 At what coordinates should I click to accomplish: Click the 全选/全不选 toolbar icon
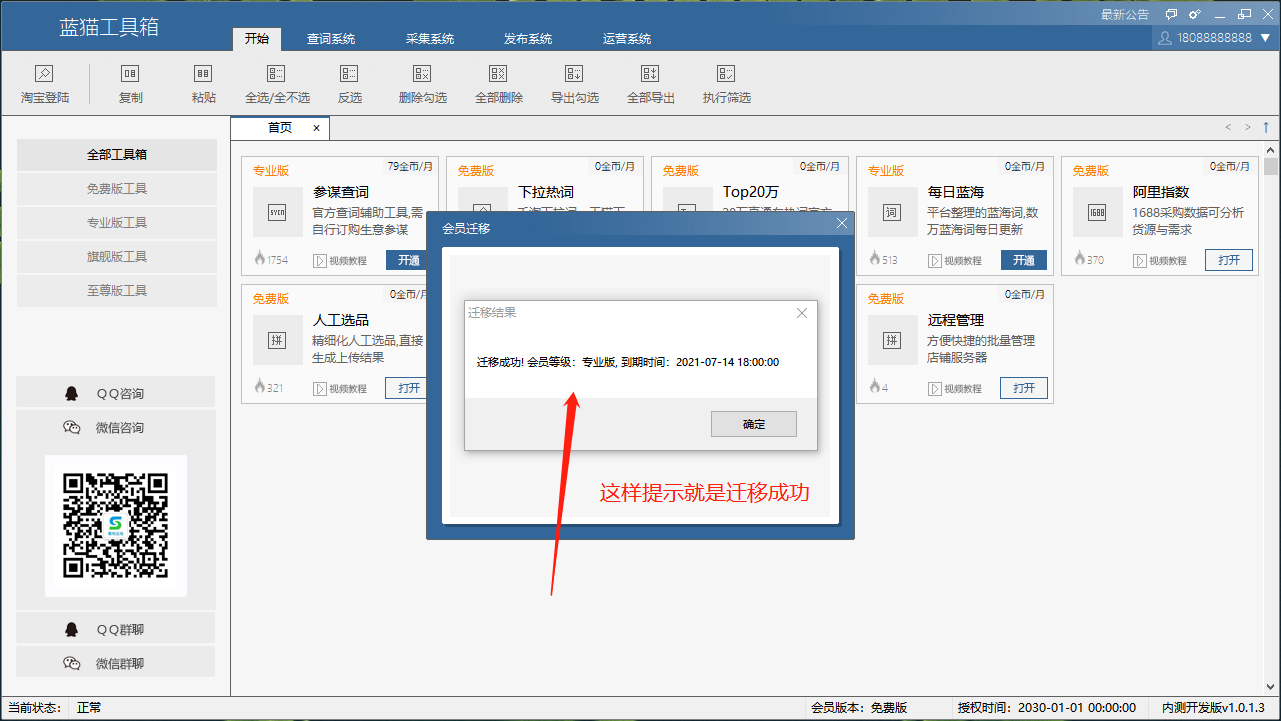click(x=277, y=74)
